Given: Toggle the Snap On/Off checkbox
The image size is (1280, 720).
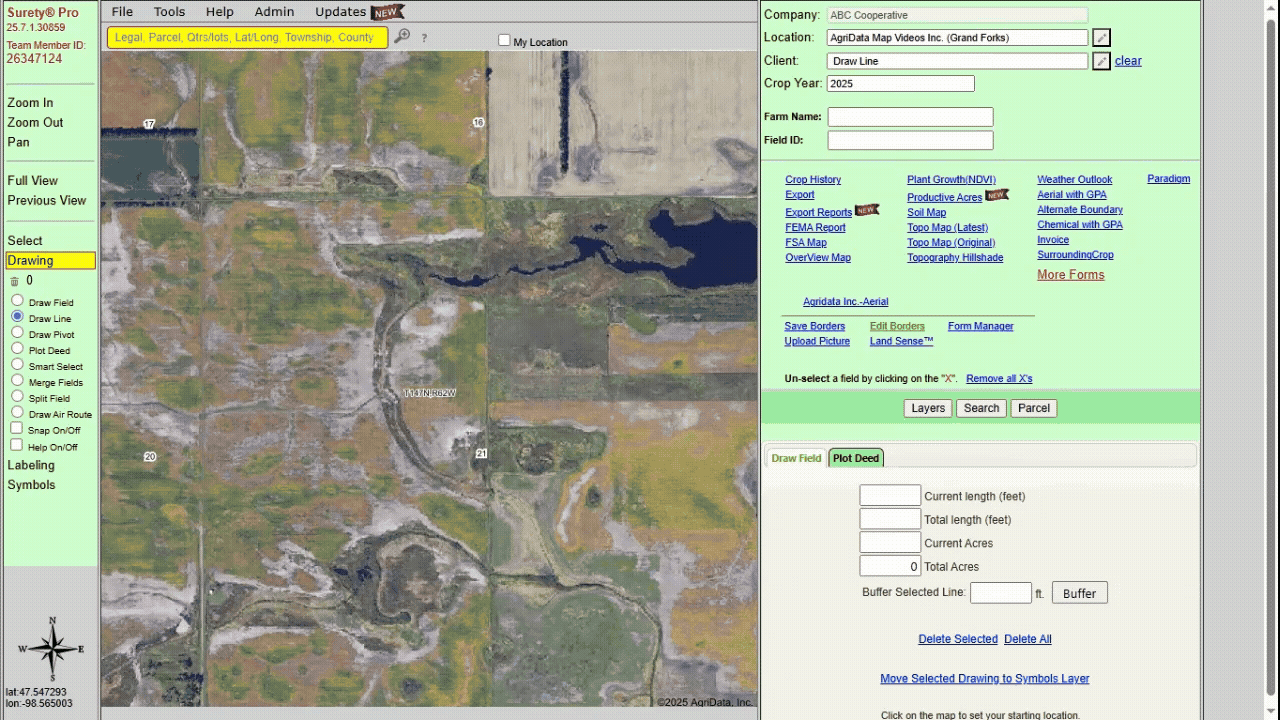Looking at the screenshot, I should click(x=17, y=429).
